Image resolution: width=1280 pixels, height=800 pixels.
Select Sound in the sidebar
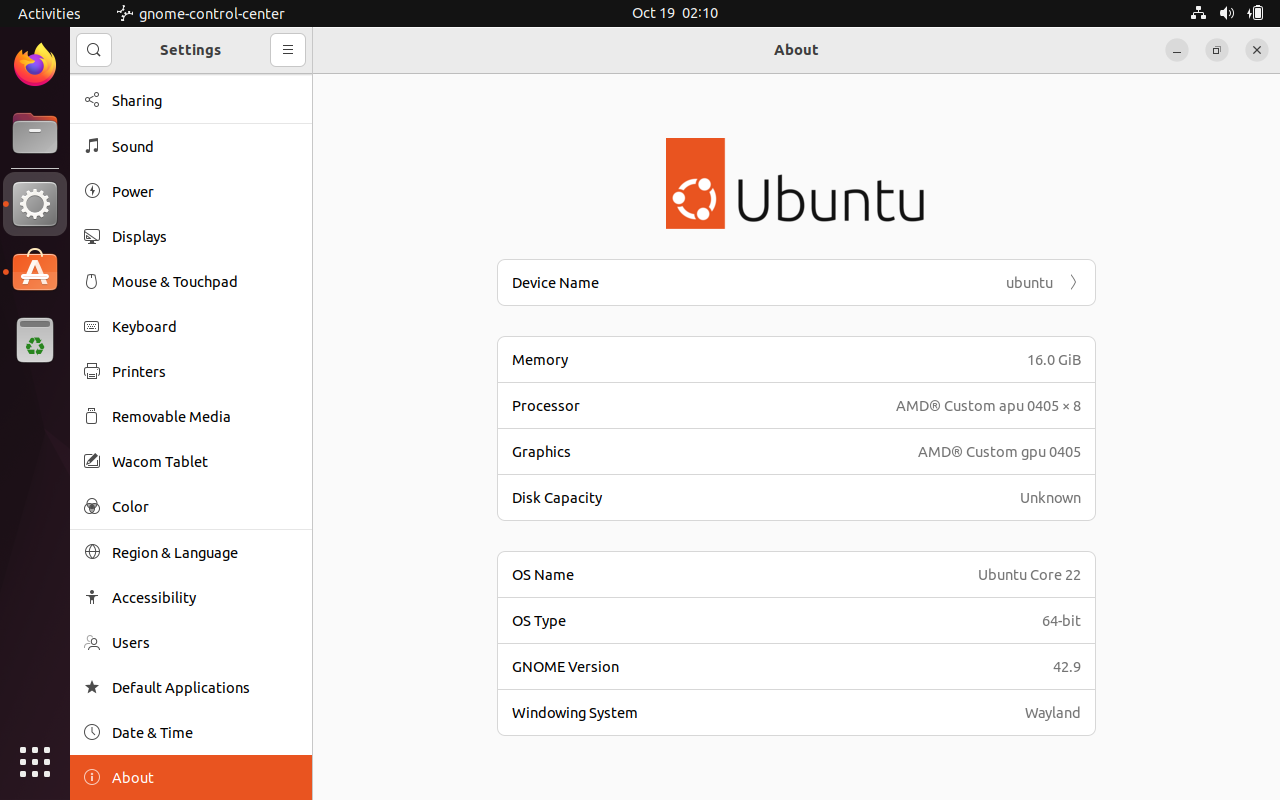191,146
